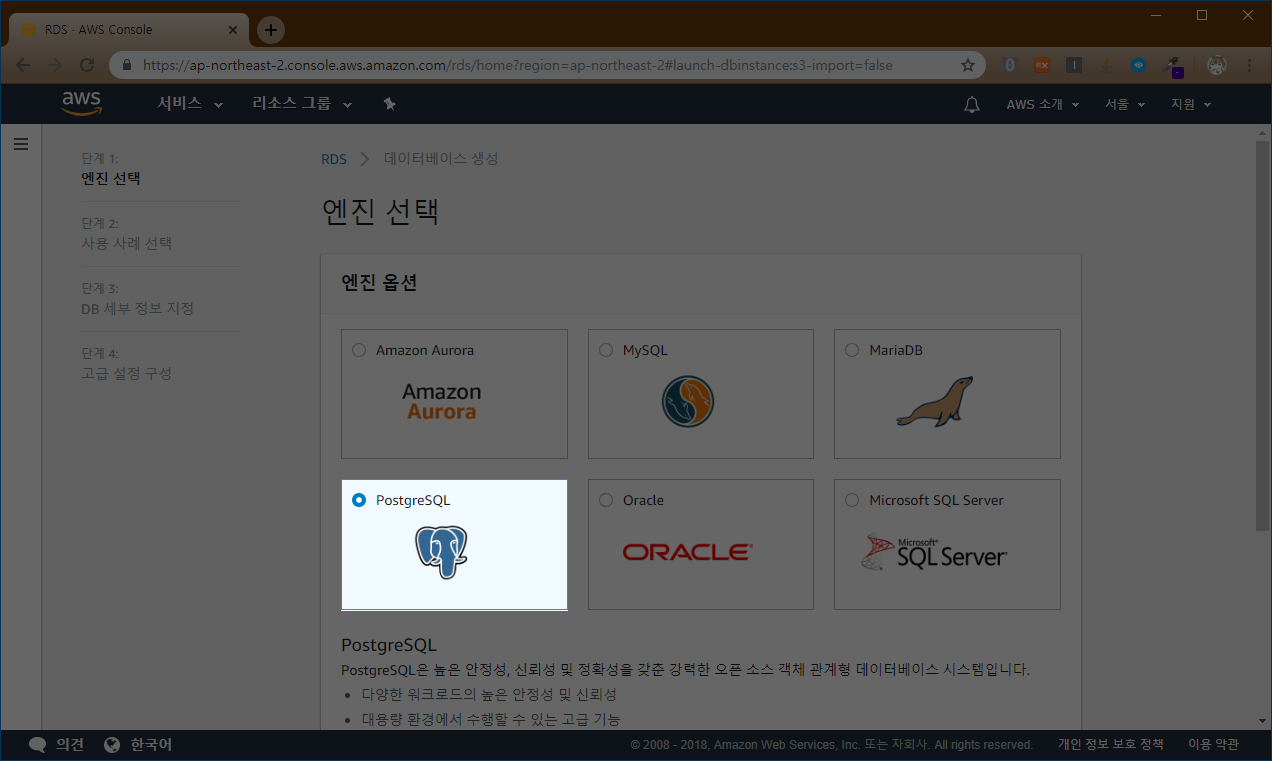Select the RDS - AWS Console tab
The height and width of the screenshot is (761, 1272).
click(128, 30)
